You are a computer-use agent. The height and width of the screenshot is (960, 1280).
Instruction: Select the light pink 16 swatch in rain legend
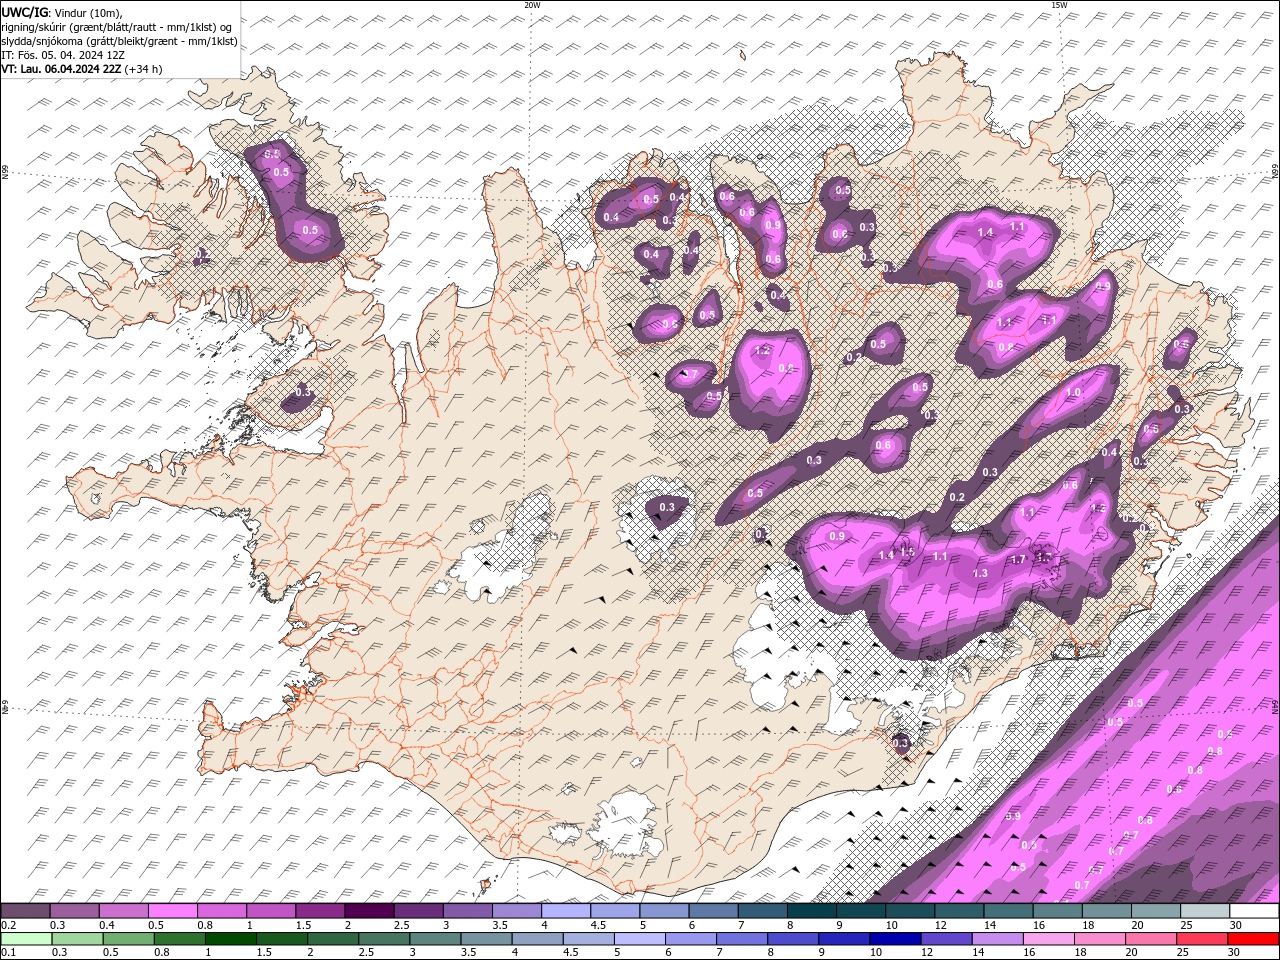click(1049, 939)
